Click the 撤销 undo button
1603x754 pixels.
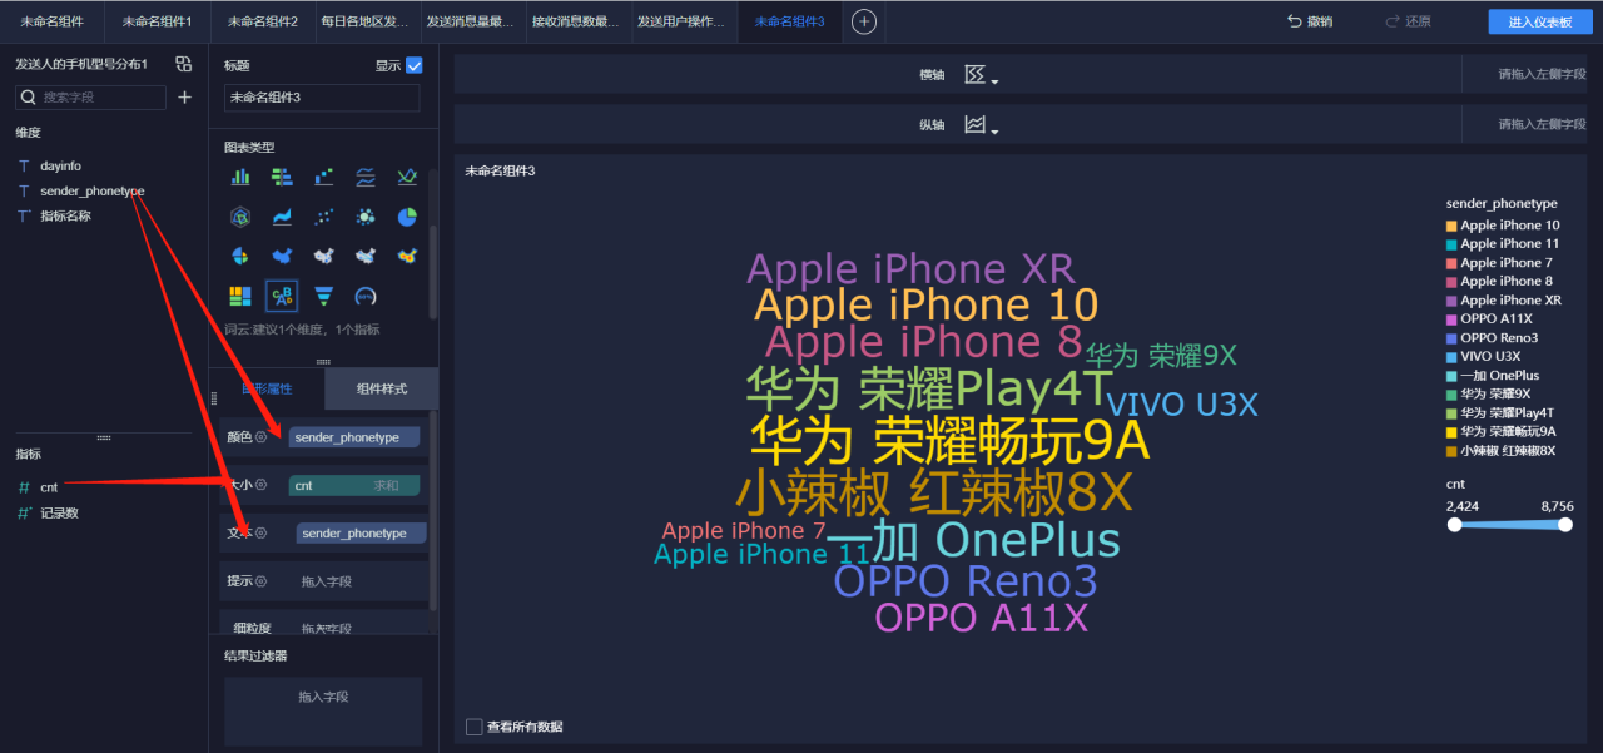tap(1310, 21)
